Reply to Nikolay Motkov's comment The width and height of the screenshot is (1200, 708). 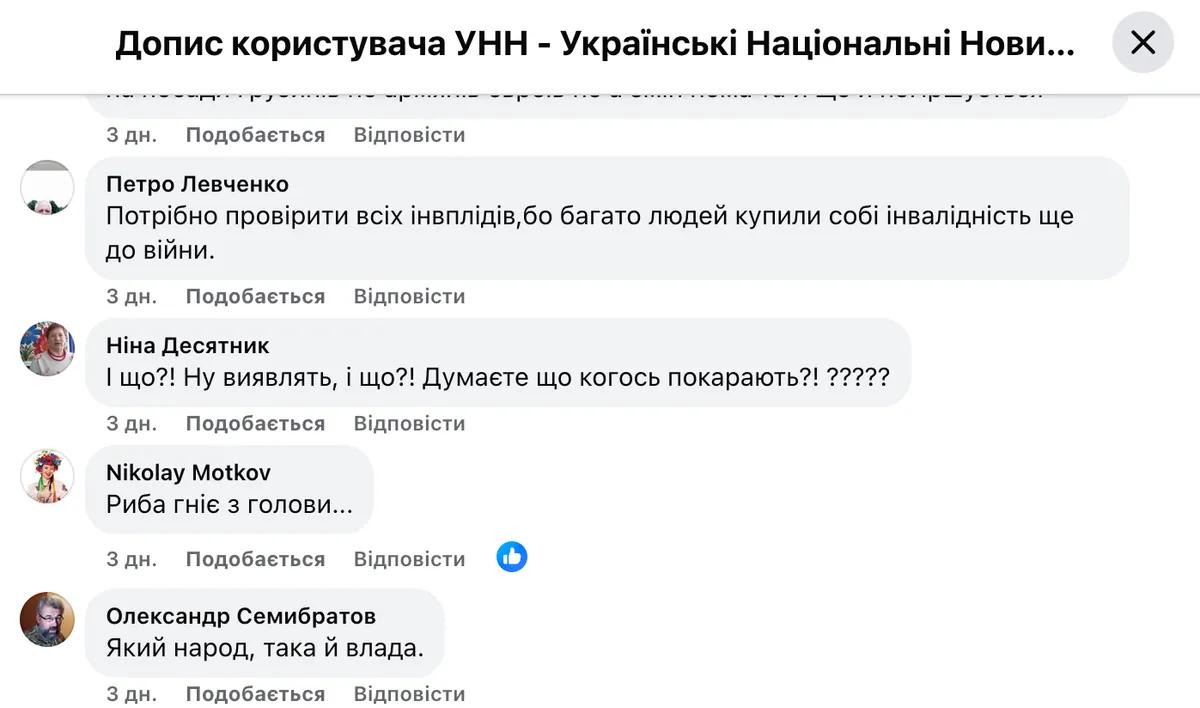[x=409, y=559]
